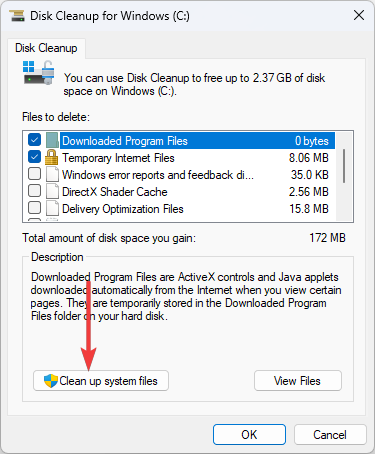The width and height of the screenshot is (375, 454).
Task: Tick the Delivery Optimization Files checkbox
Action: [34, 208]
